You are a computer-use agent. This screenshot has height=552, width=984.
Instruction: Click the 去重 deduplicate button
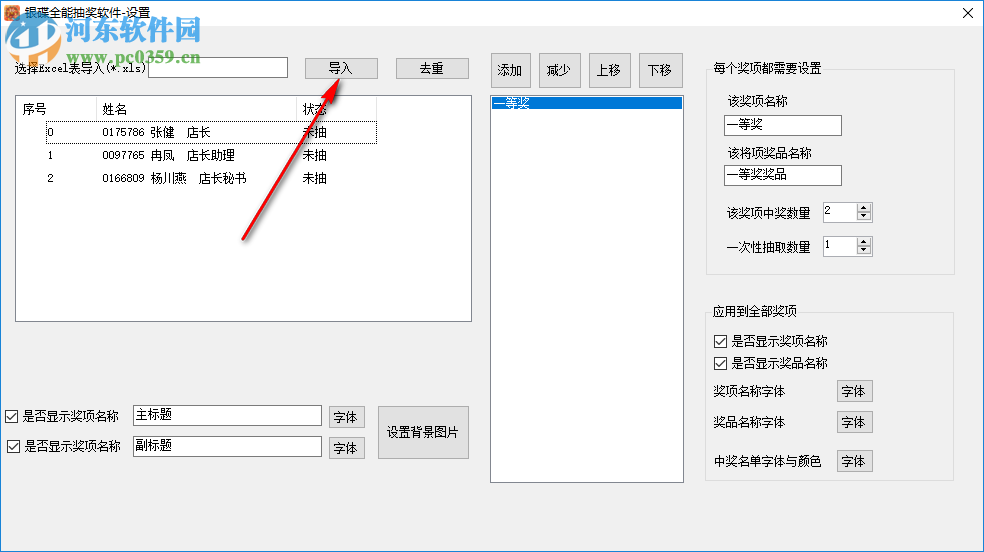coord(432,68)
